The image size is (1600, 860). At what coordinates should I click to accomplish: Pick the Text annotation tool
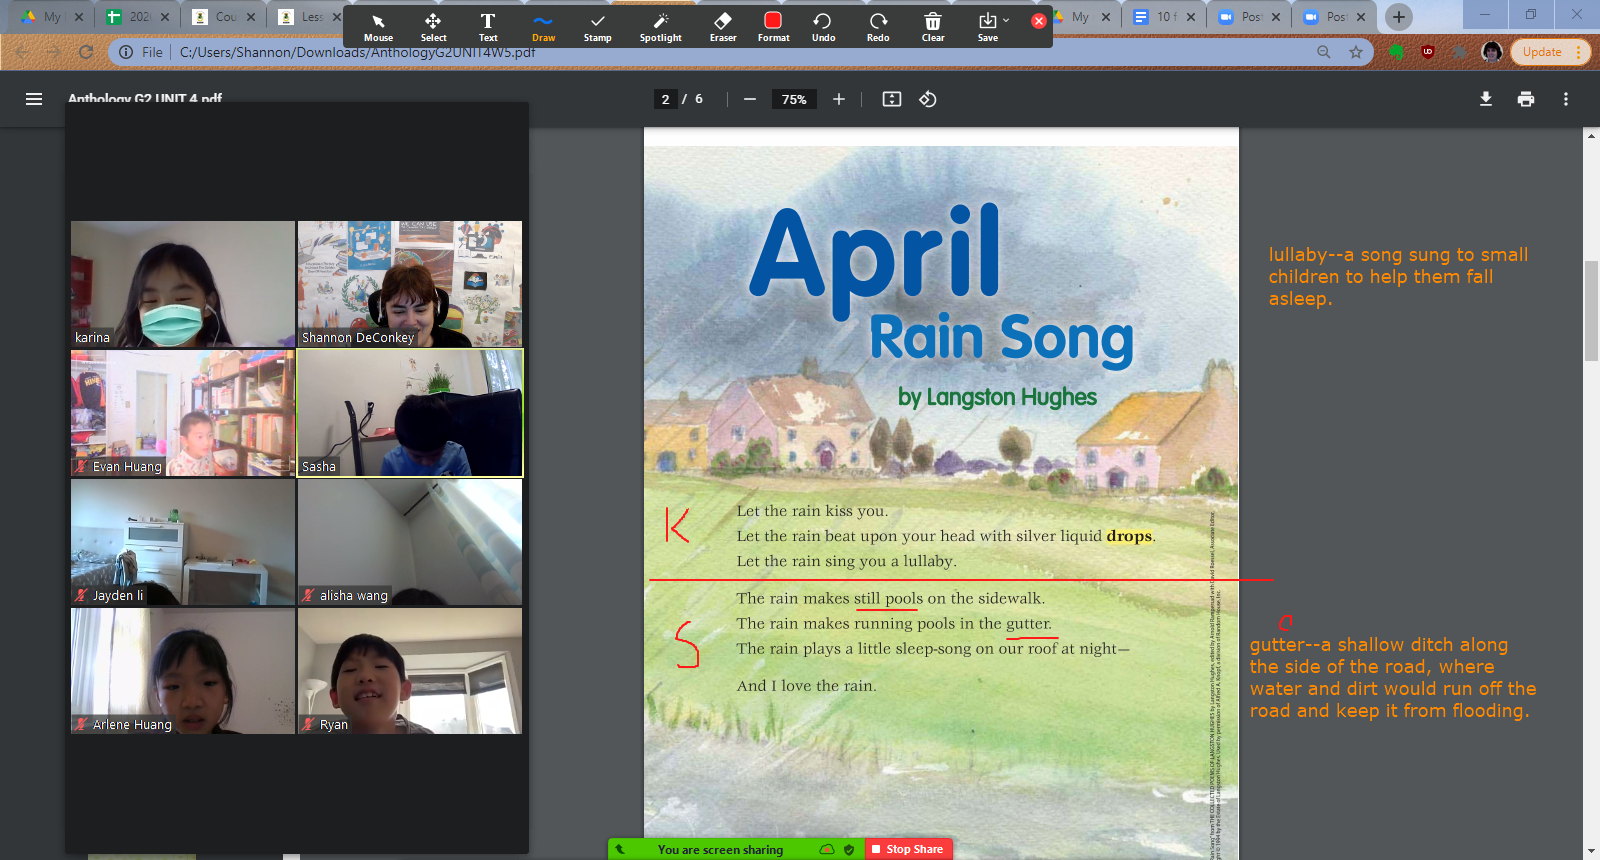point(488,27)
